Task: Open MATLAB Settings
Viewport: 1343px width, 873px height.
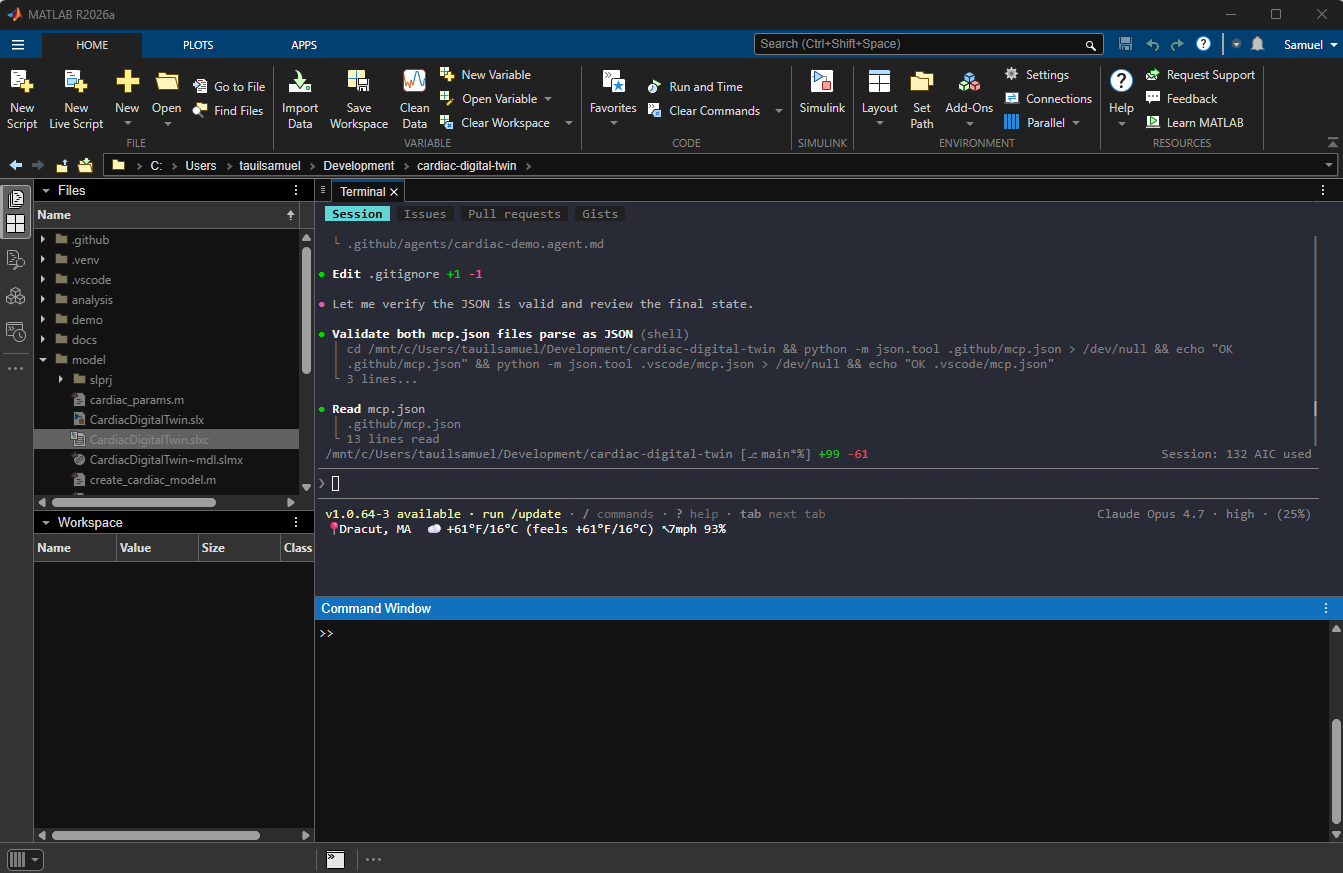Action: [x=1036, y=75]
